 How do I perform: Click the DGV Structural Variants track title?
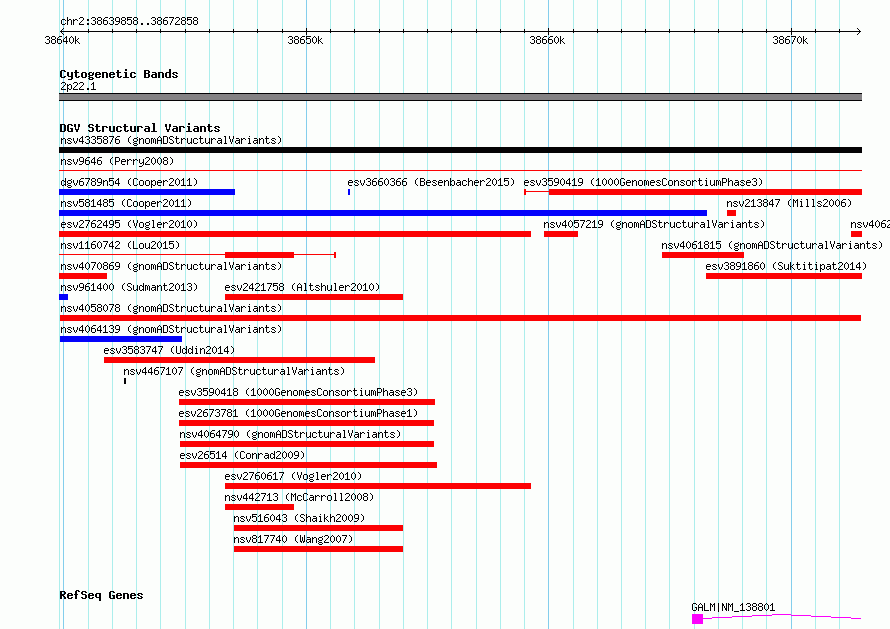(140, 128)
